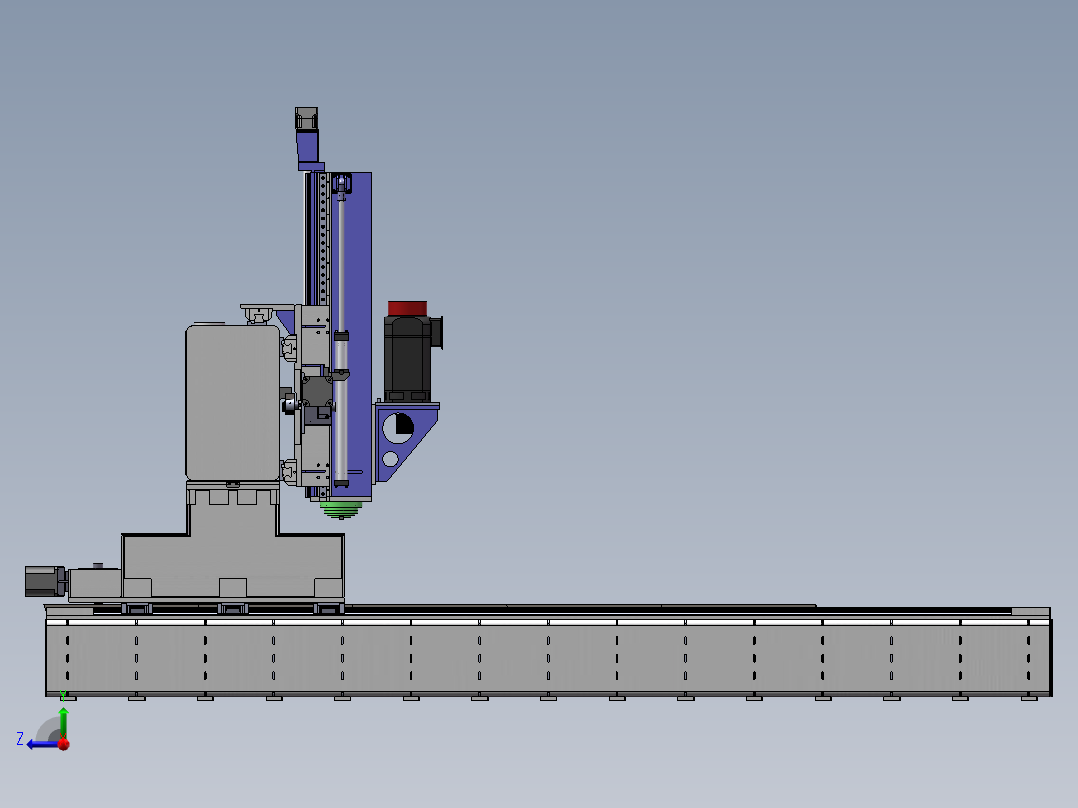Select the gray gearbox block beside the left motor
Screen dimensions: 1078x808
(x=95, y=582)
